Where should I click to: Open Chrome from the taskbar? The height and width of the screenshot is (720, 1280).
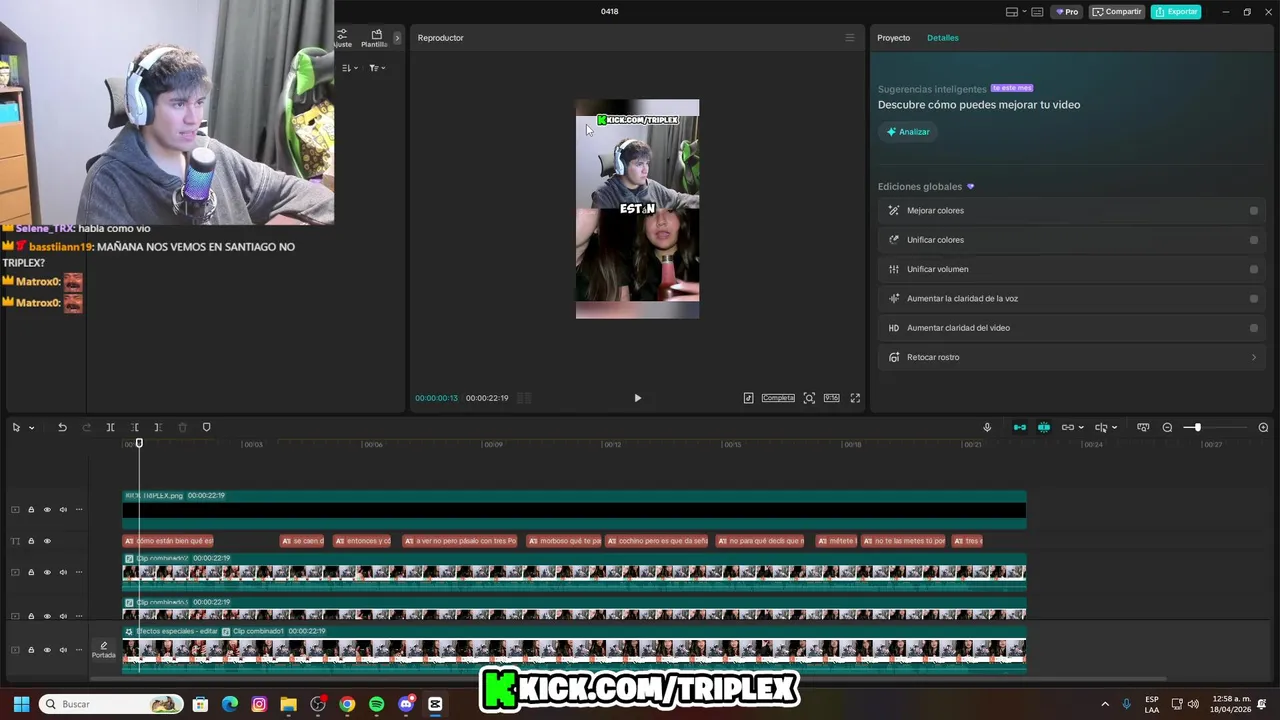pyautogui.click(x=347, y=704)
